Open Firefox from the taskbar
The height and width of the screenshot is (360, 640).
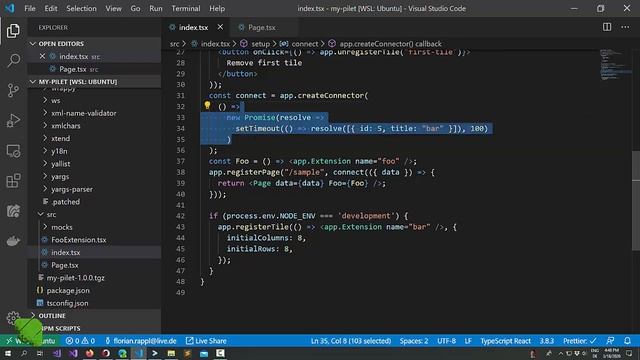89,353
